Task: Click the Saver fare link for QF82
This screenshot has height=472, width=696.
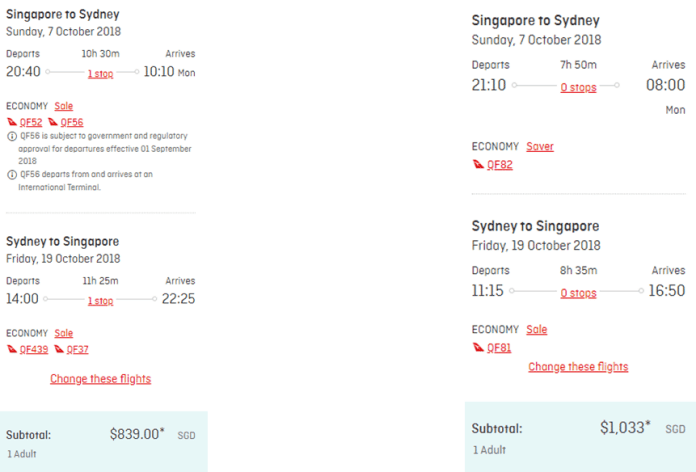Action: pos(540,147)
